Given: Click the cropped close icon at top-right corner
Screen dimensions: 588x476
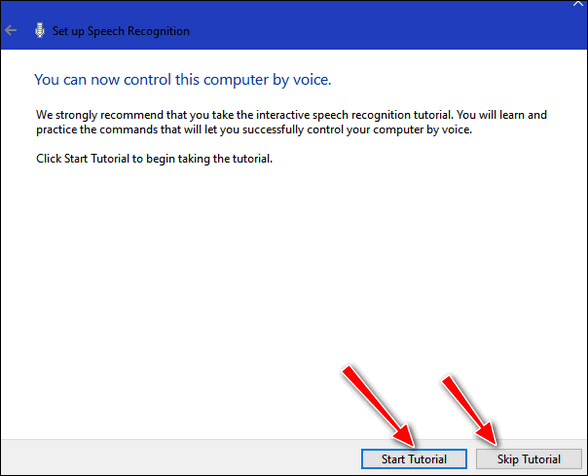Looking at the screenshot, I should (x=578, y=4).
